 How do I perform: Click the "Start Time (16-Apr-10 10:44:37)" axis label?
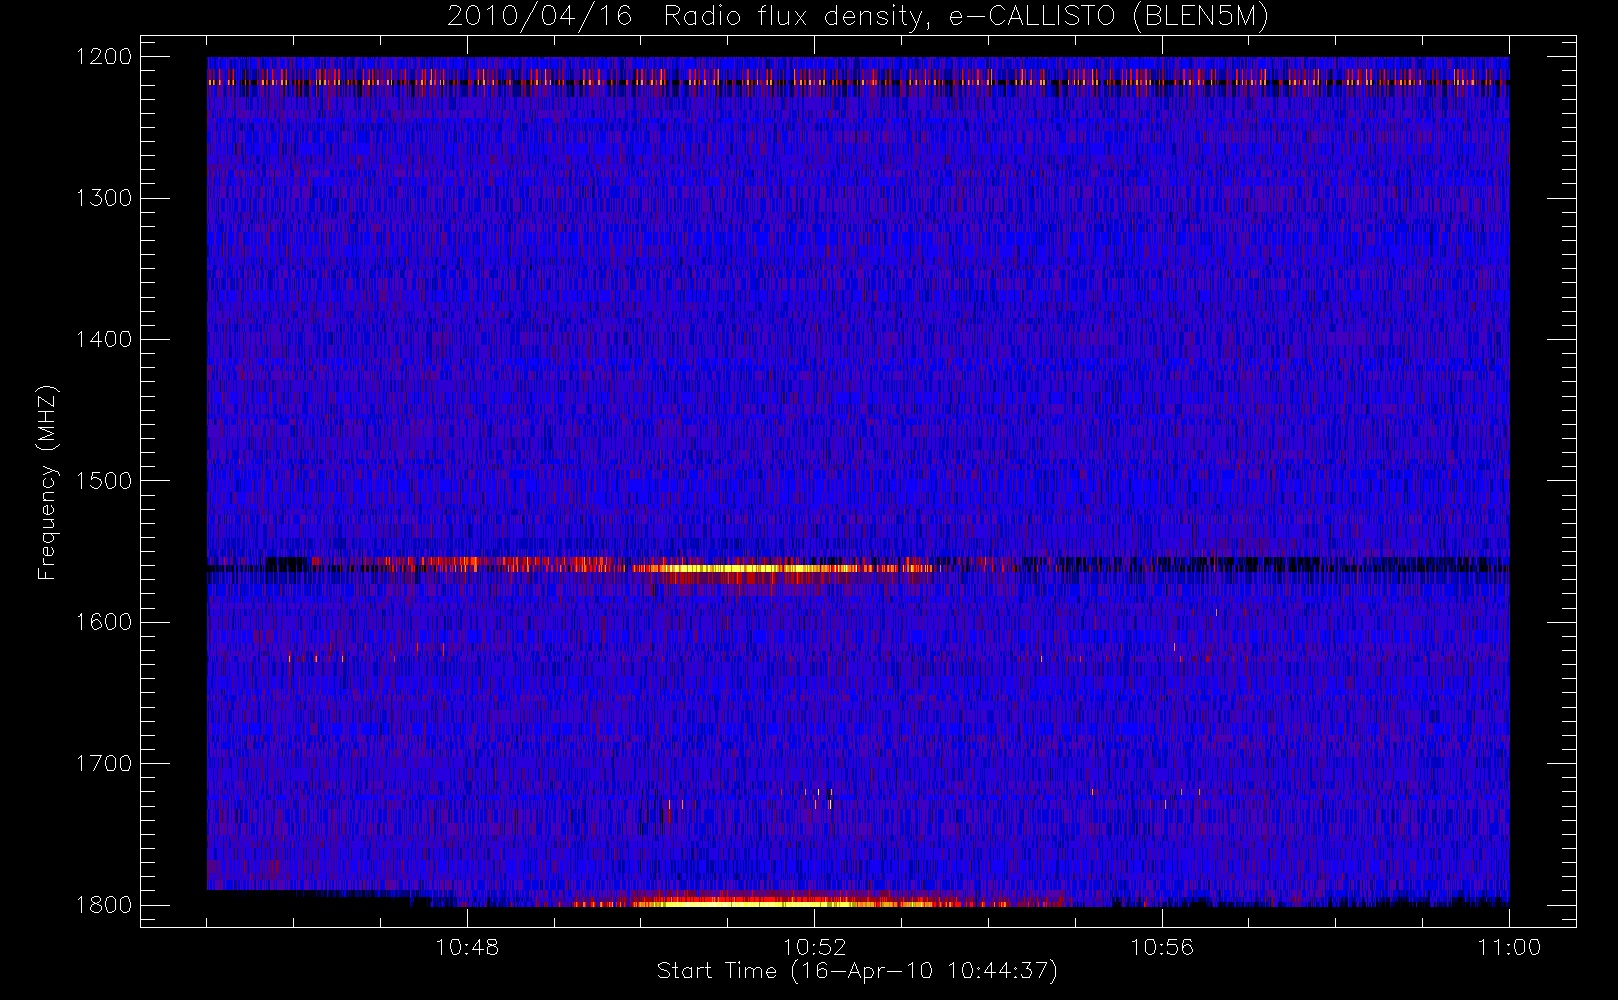(857, 971)
